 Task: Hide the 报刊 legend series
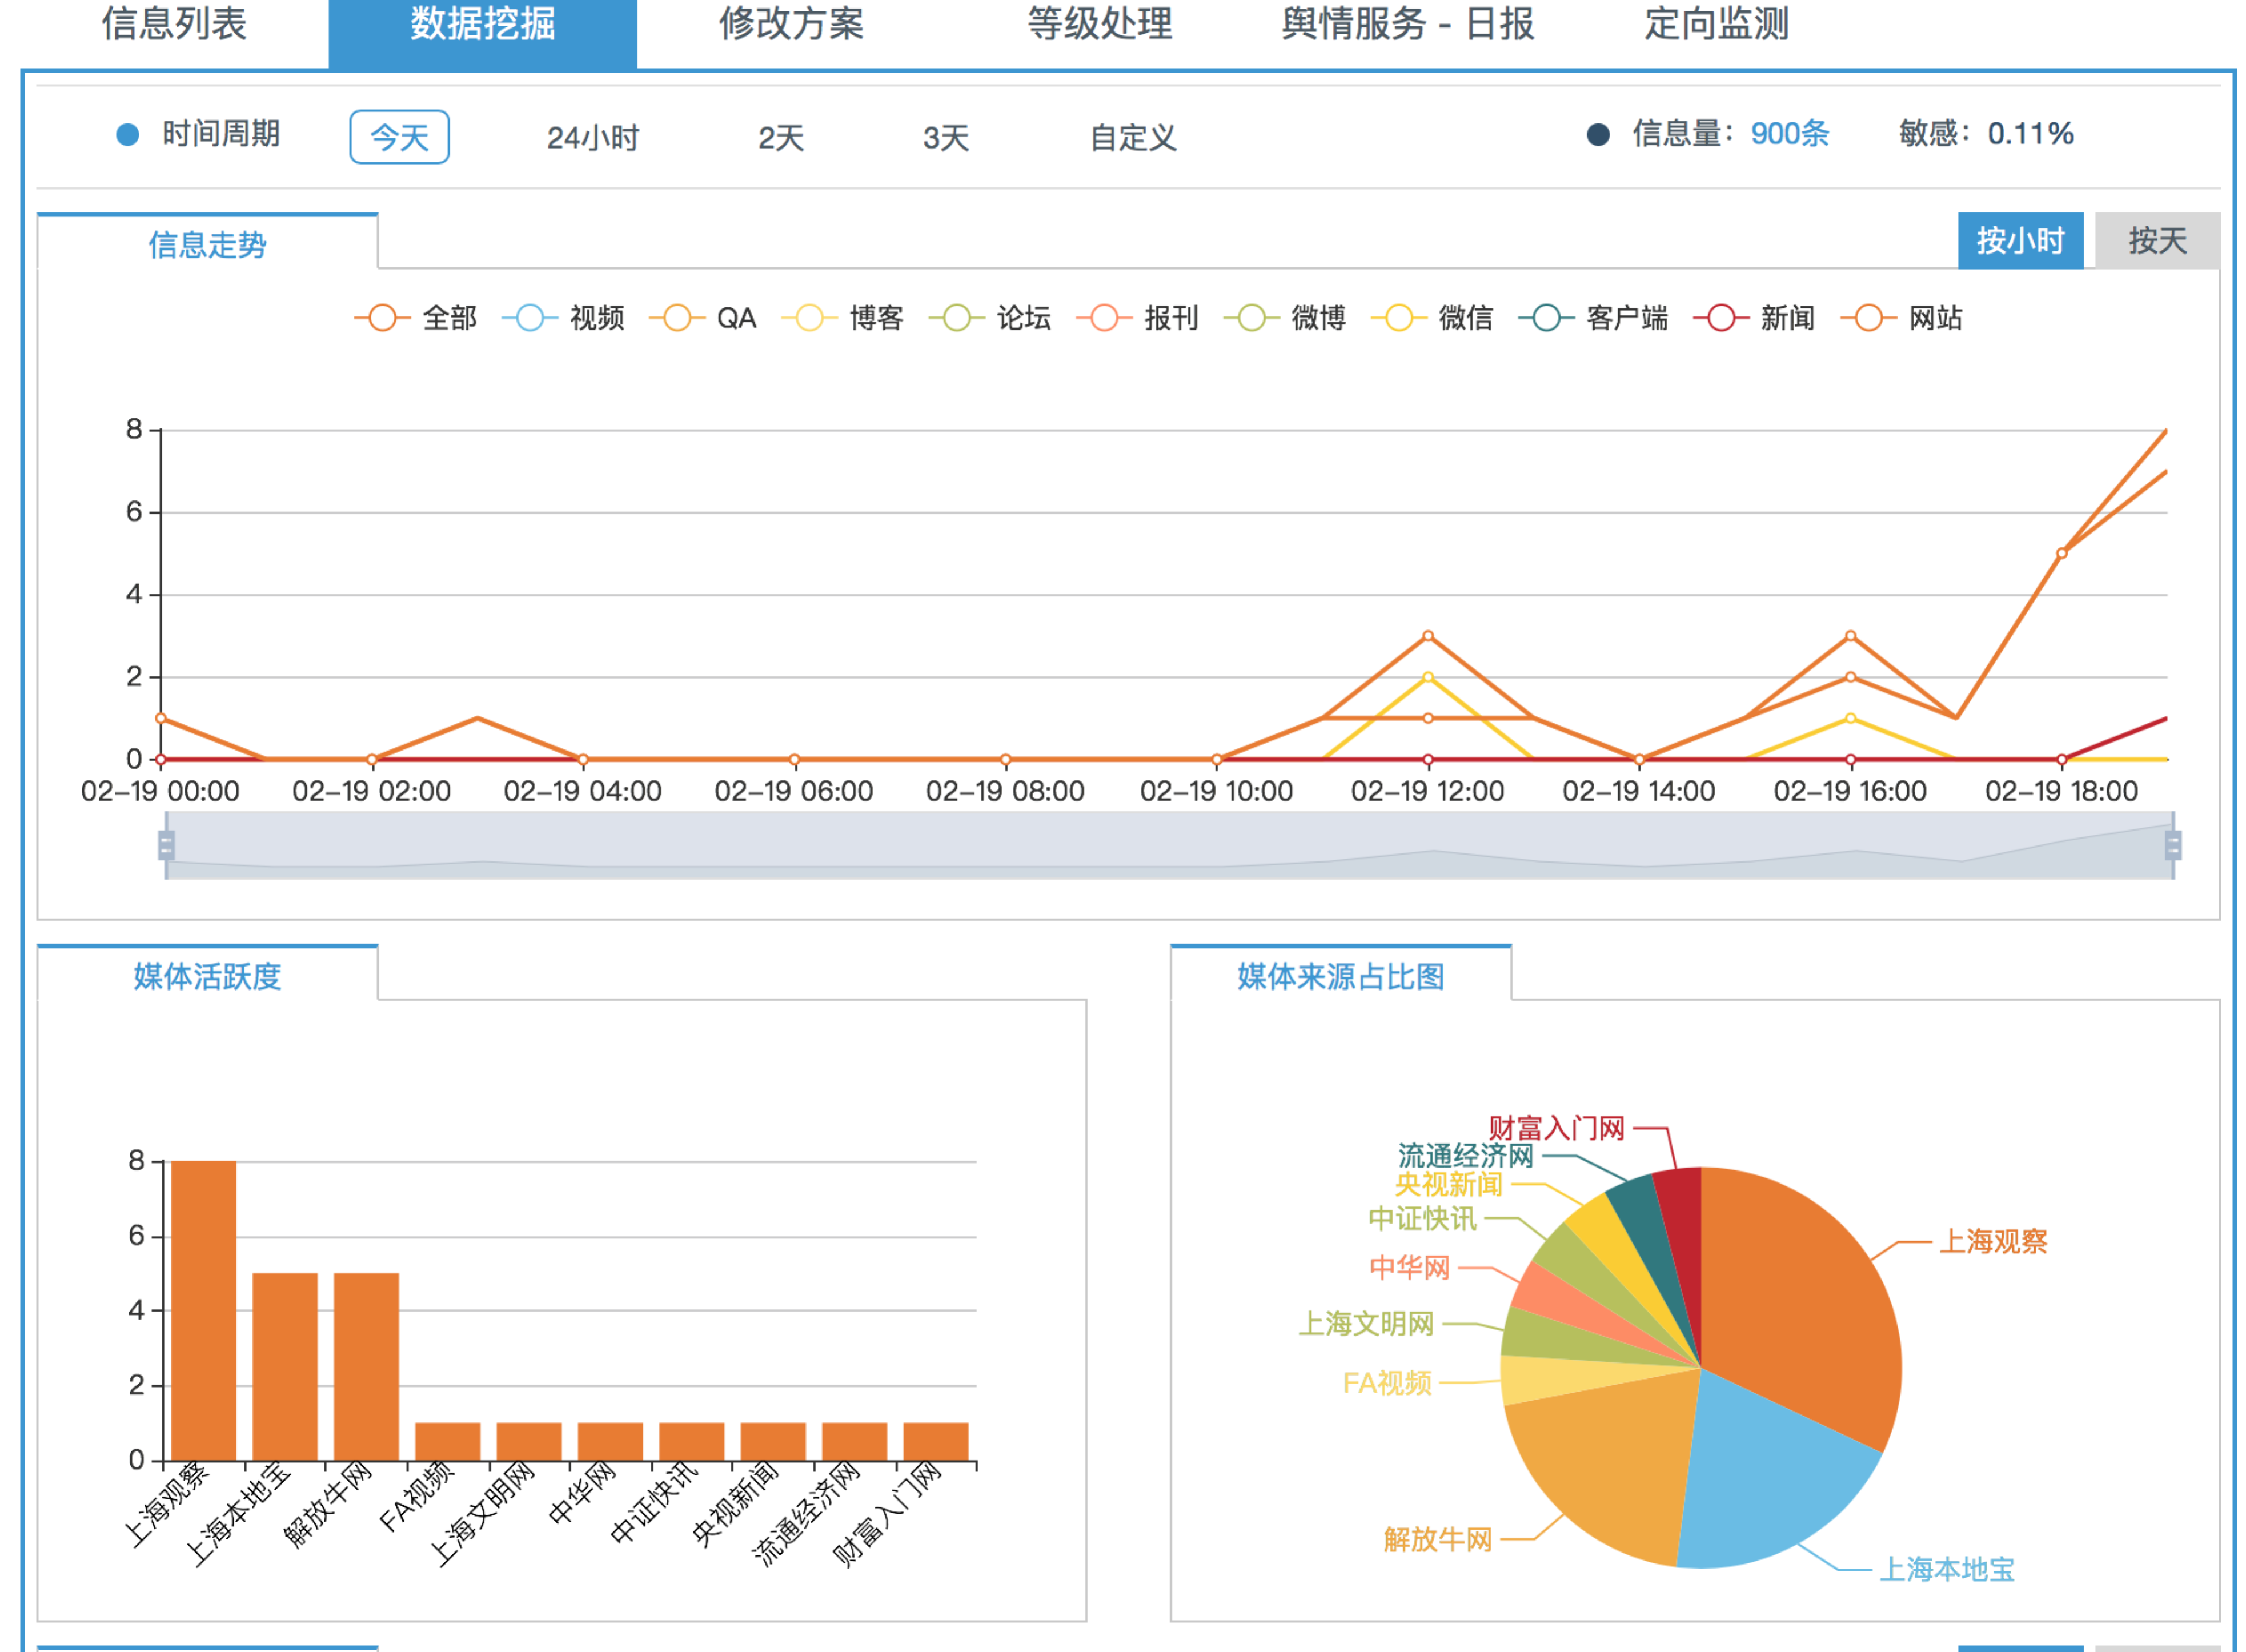[1104, 318]
